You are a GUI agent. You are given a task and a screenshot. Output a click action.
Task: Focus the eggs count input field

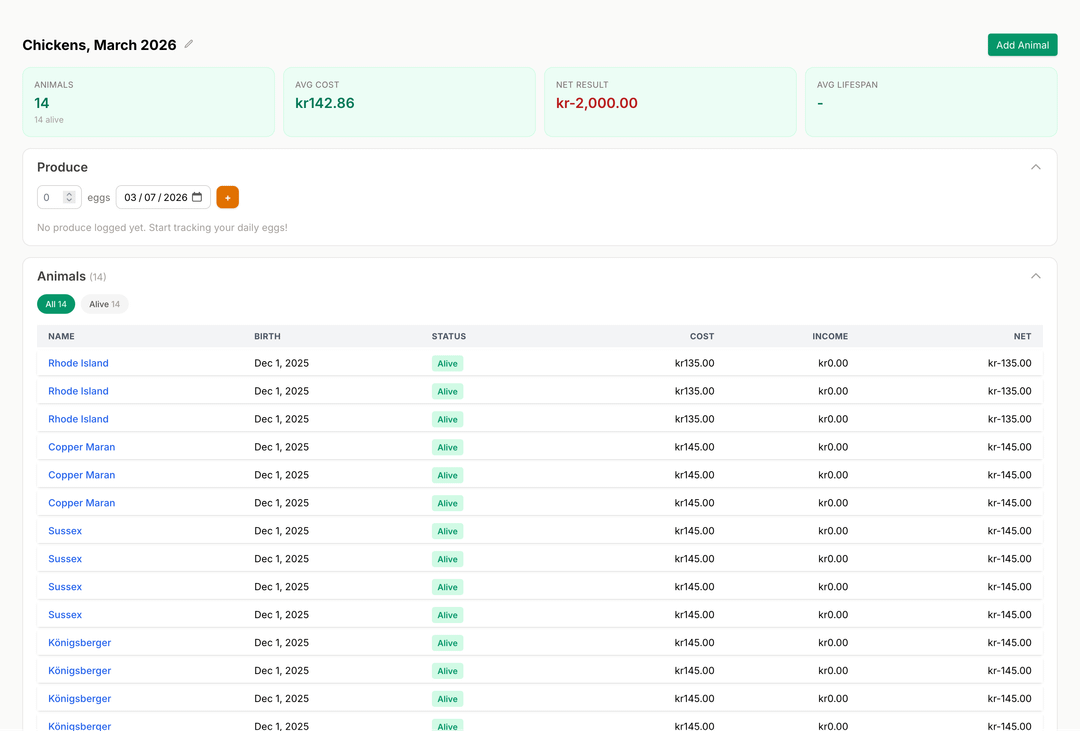point(50,197)
